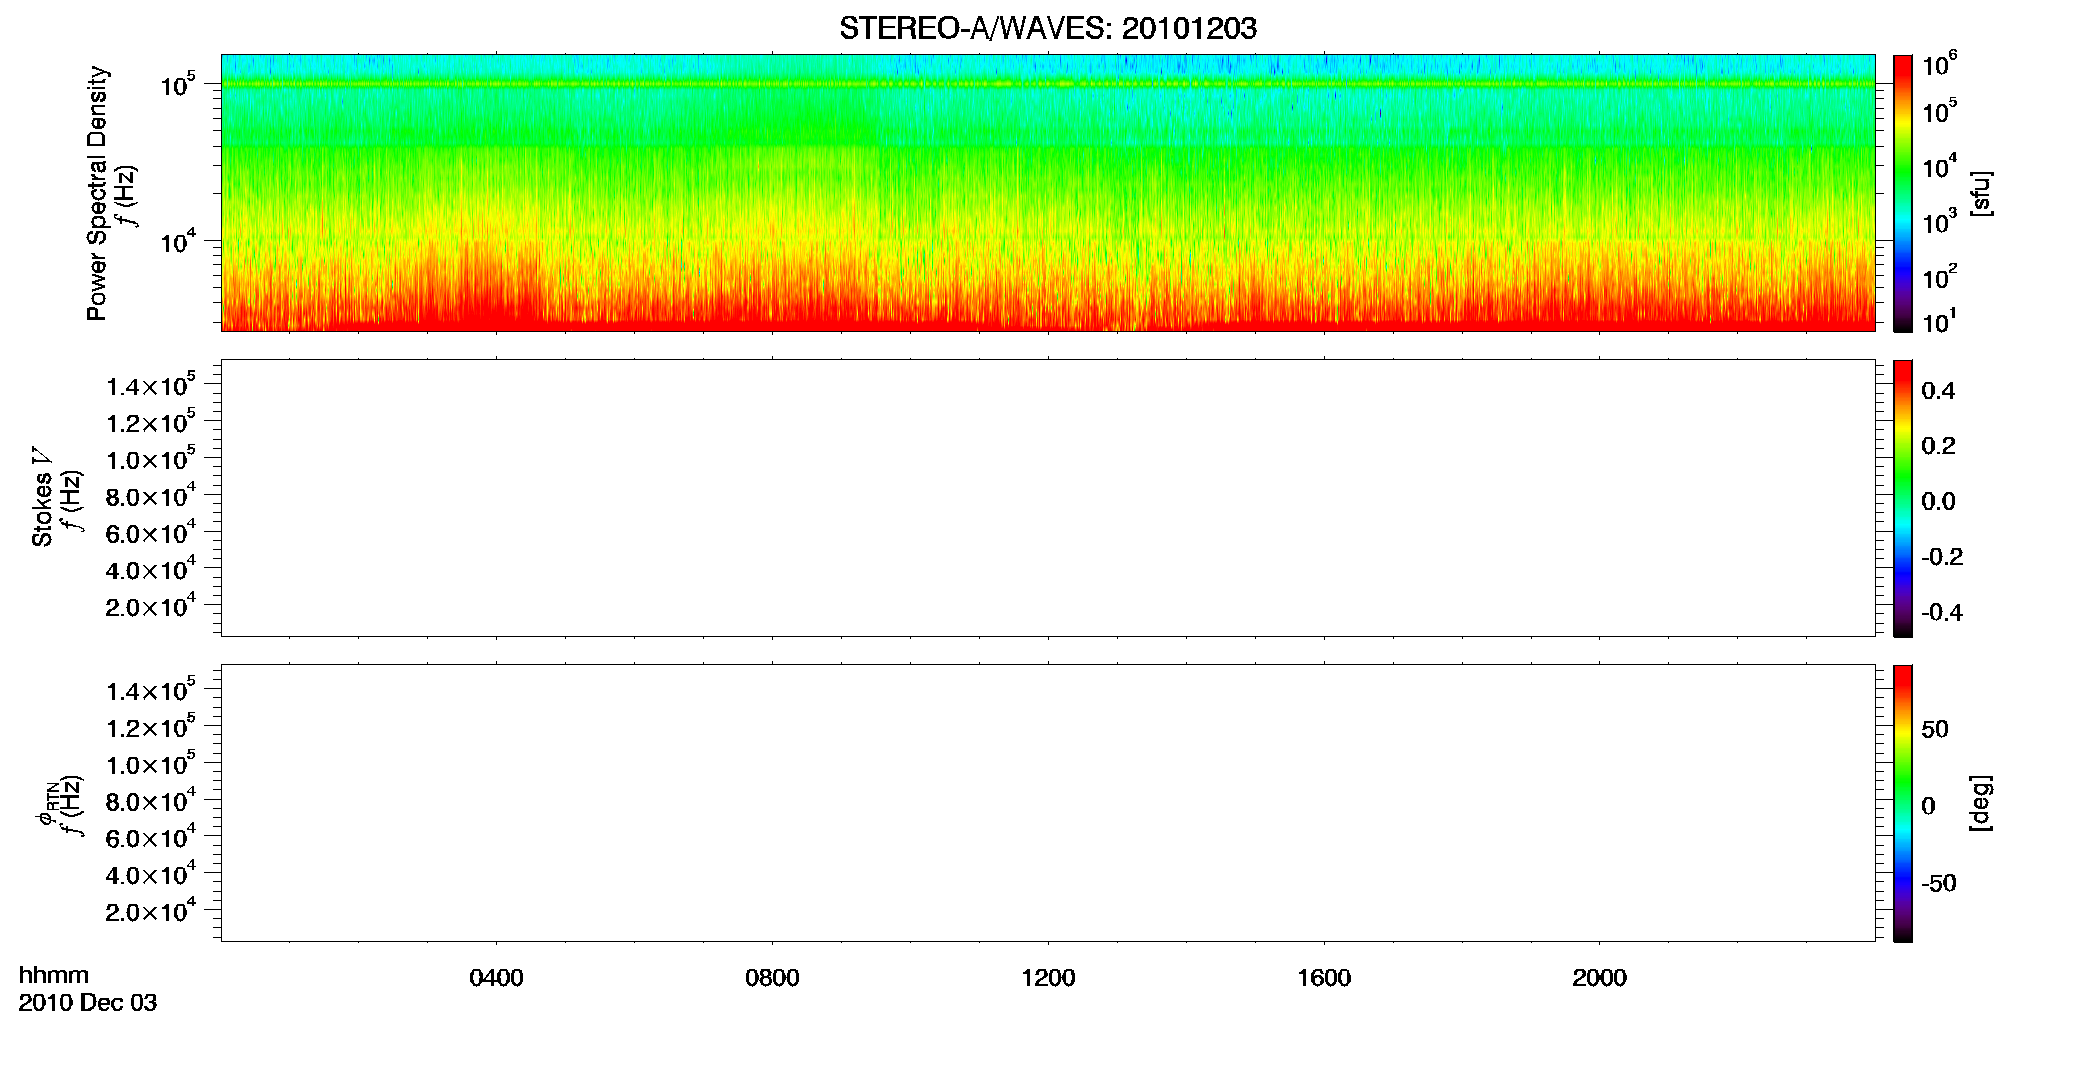Click the 1.4×10^5 tick on the Stokes V panel
This screenshot has width=2096, height=1080.
[151, 385]
